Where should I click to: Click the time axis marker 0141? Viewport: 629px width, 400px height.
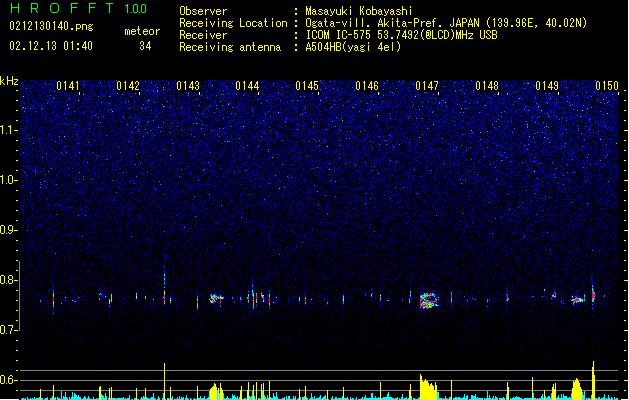point(68,86)
